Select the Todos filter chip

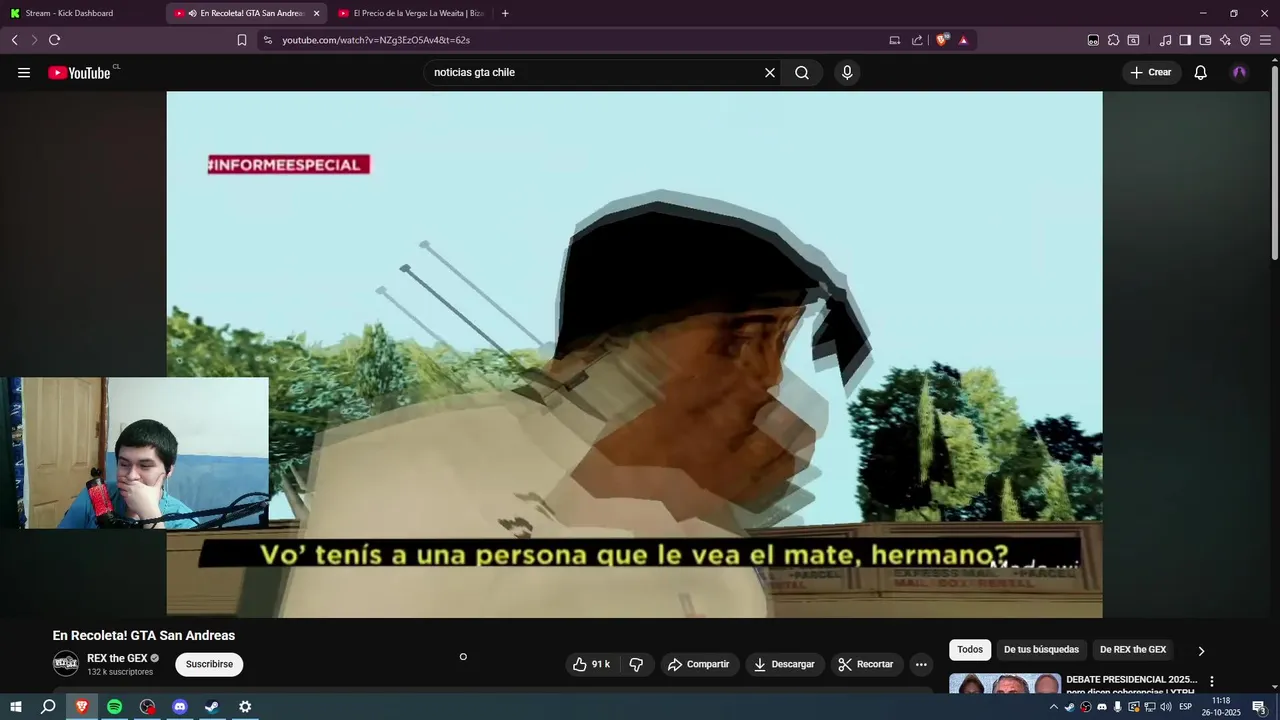click(970, 650)
